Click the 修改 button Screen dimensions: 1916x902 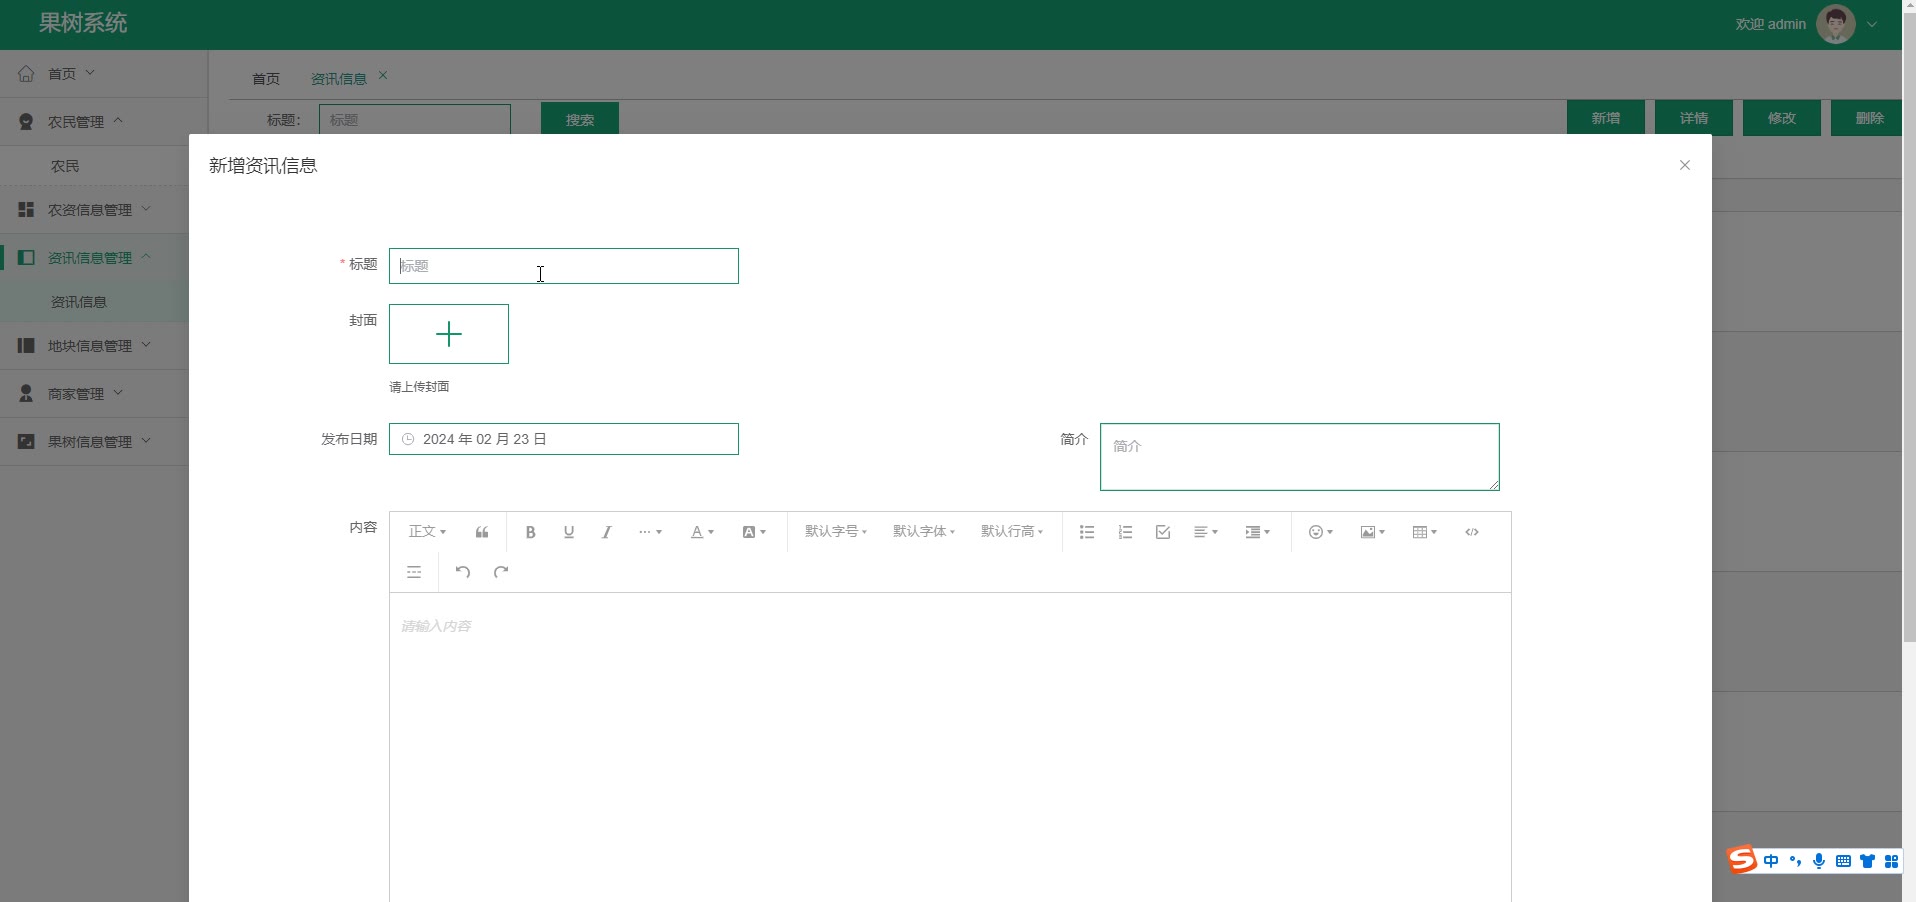point(1782,118)
